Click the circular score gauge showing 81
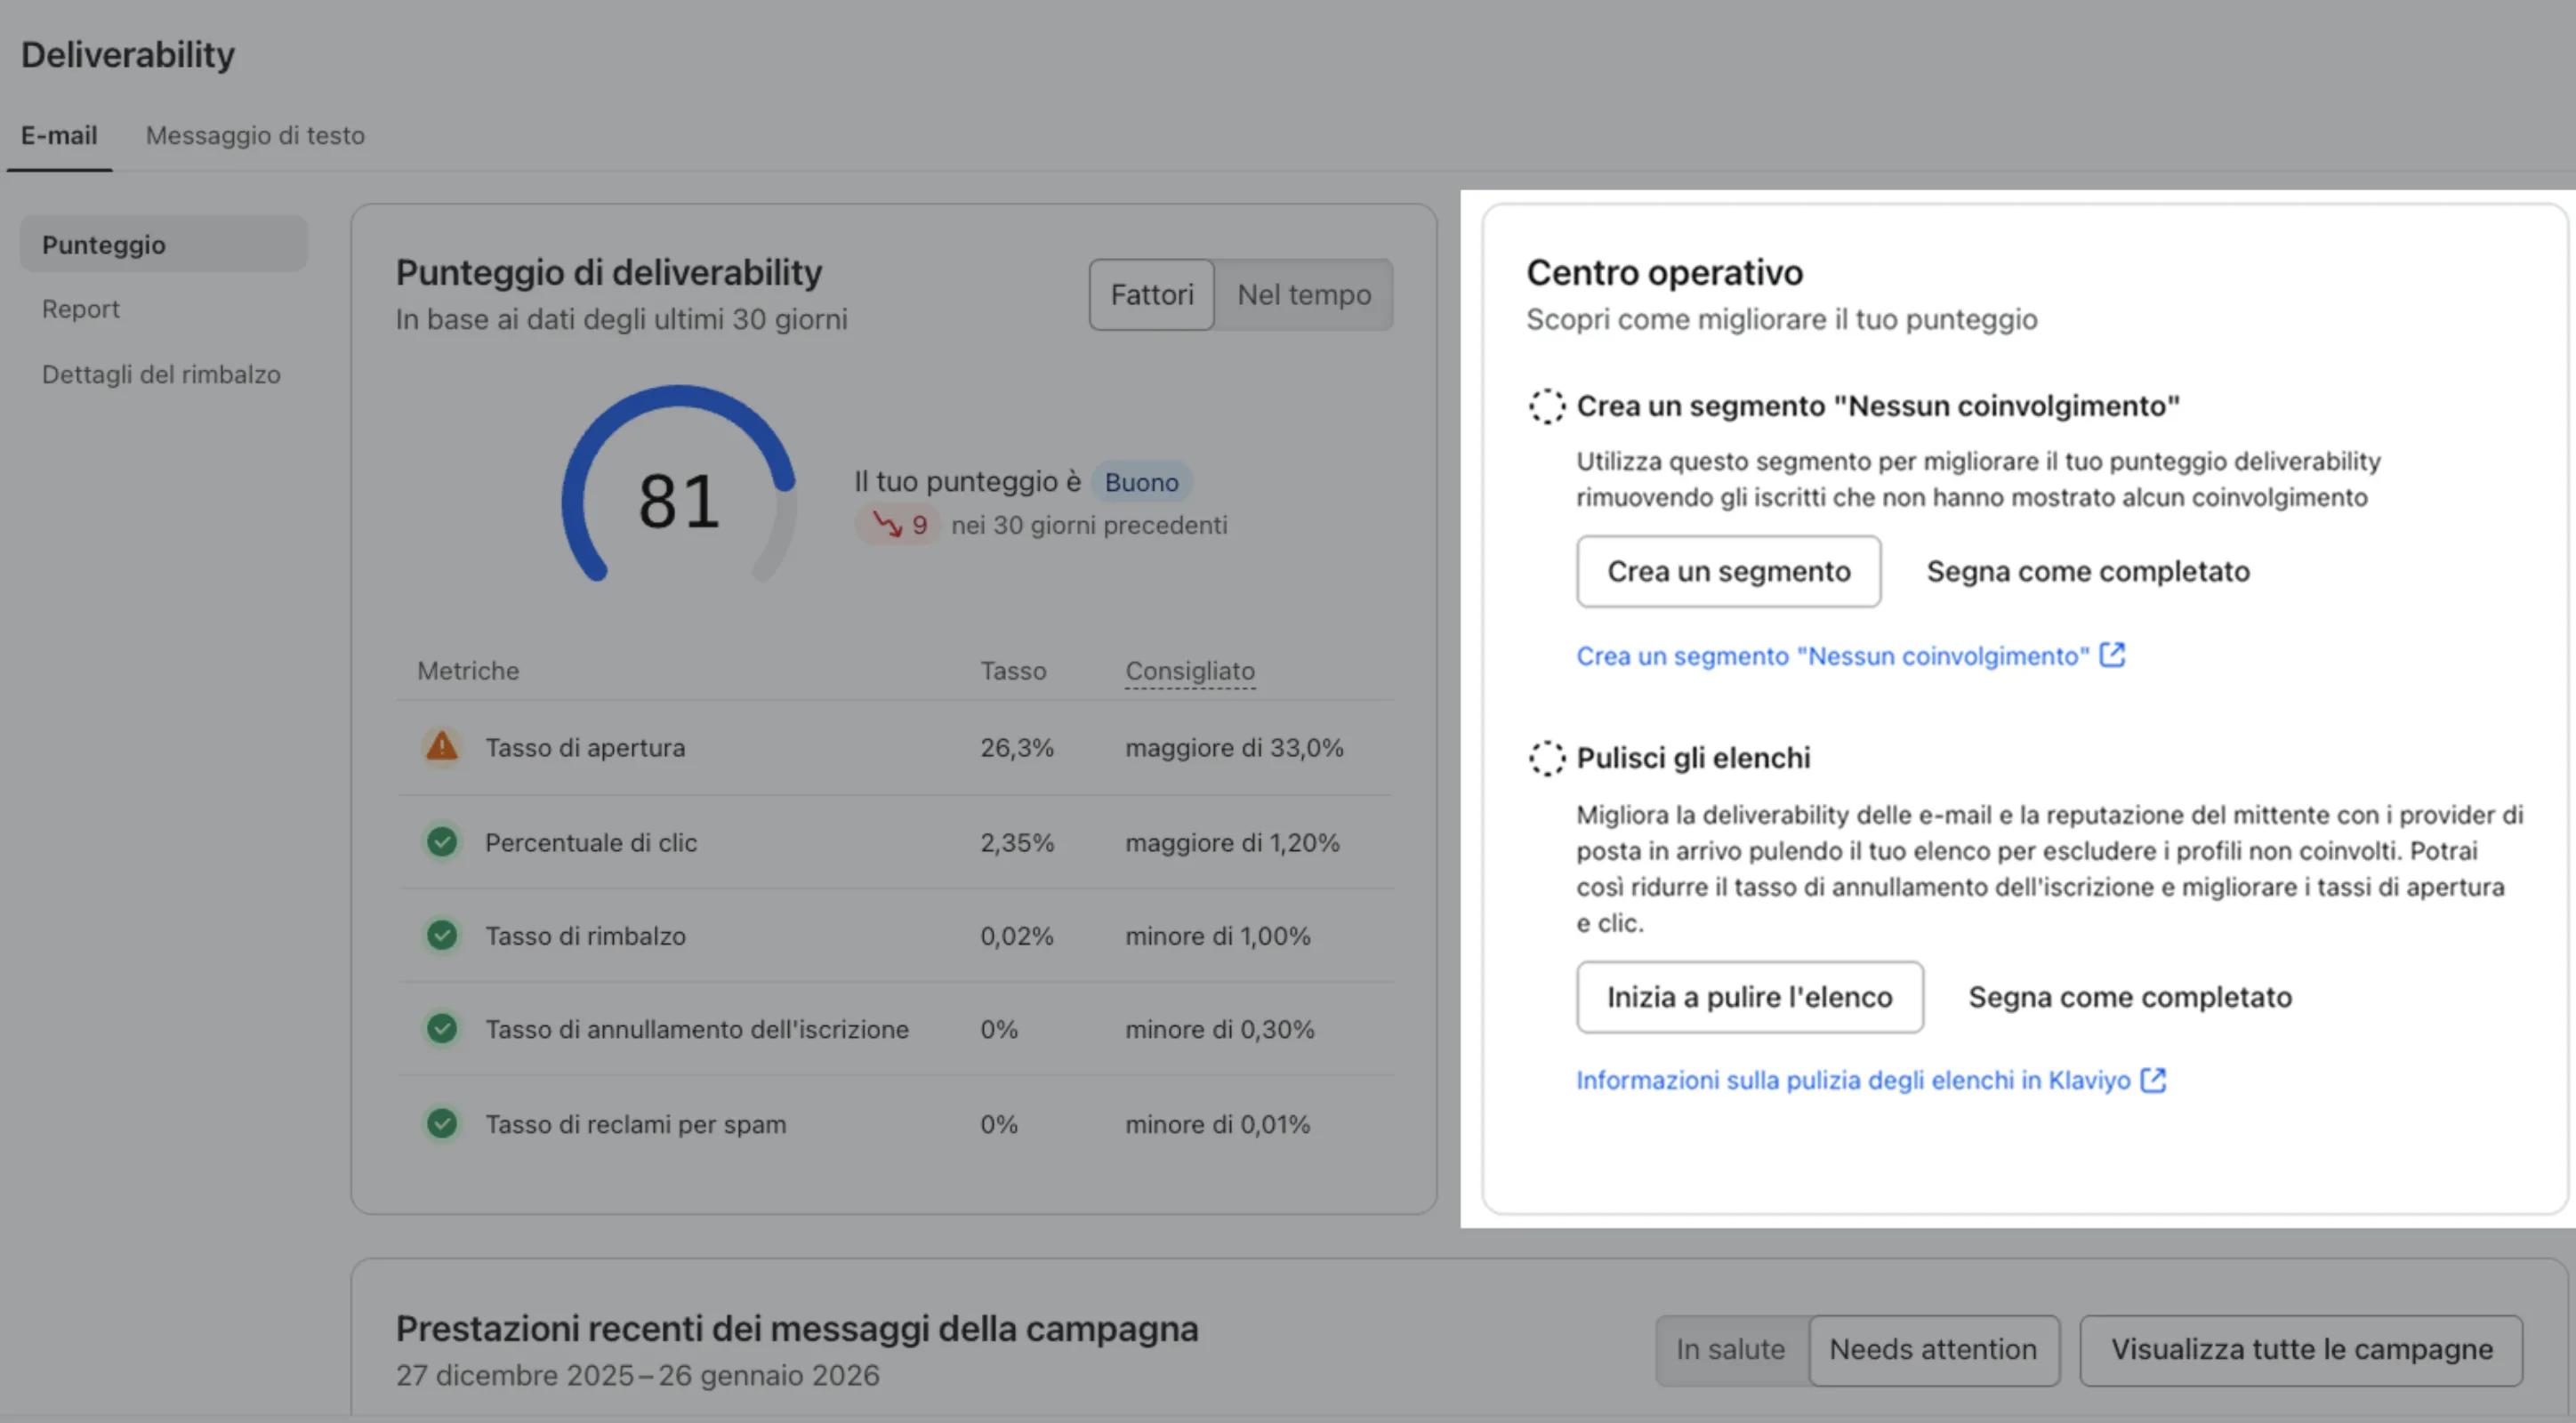 coord(678,498)
